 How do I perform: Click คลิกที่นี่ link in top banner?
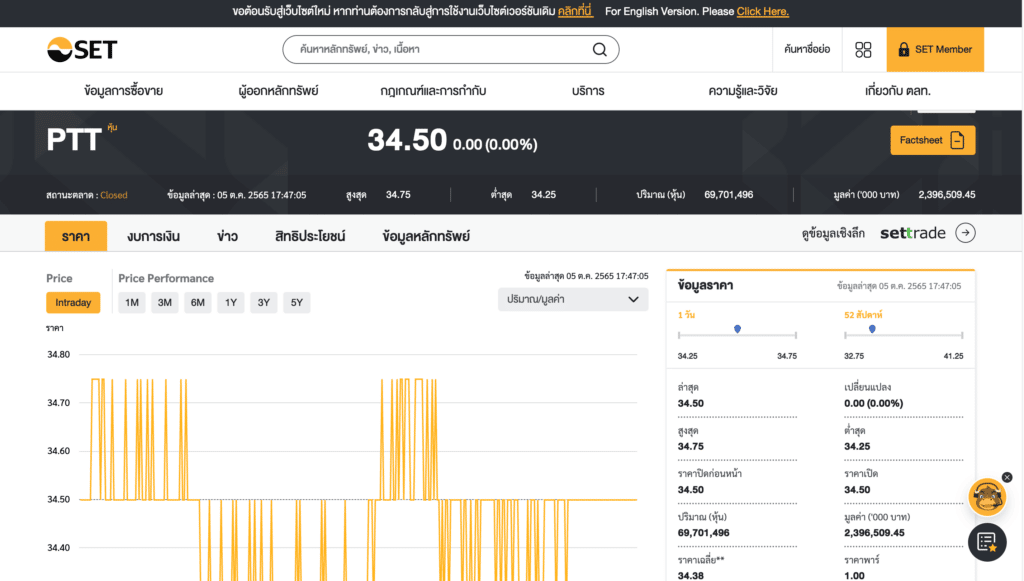tap(575, 11)
